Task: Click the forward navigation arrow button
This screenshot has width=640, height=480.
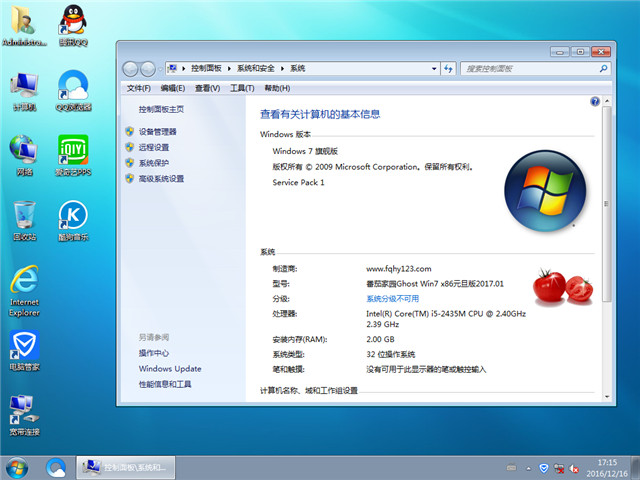Action: pyautogui.click(x=147, y=69)
